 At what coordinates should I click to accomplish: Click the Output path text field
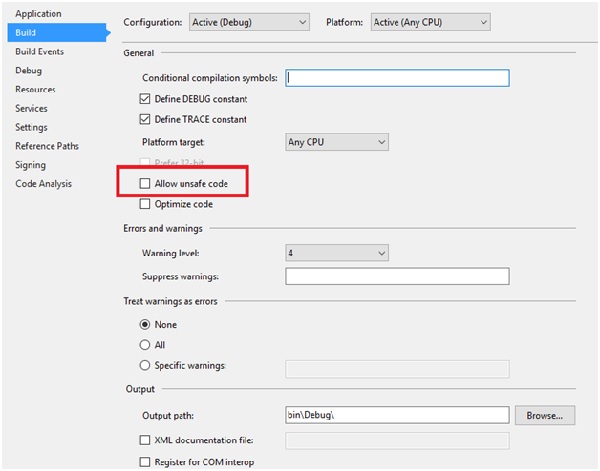click(397, 415)
